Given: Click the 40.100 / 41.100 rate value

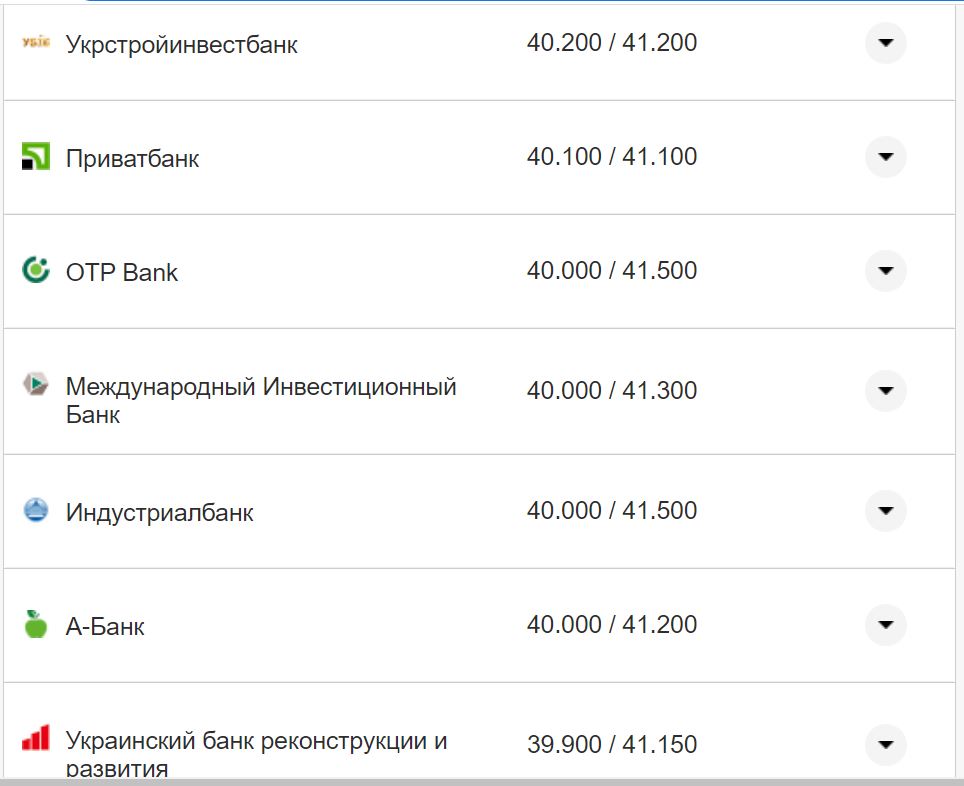Looking at the screenshot, I should (614, 157).
